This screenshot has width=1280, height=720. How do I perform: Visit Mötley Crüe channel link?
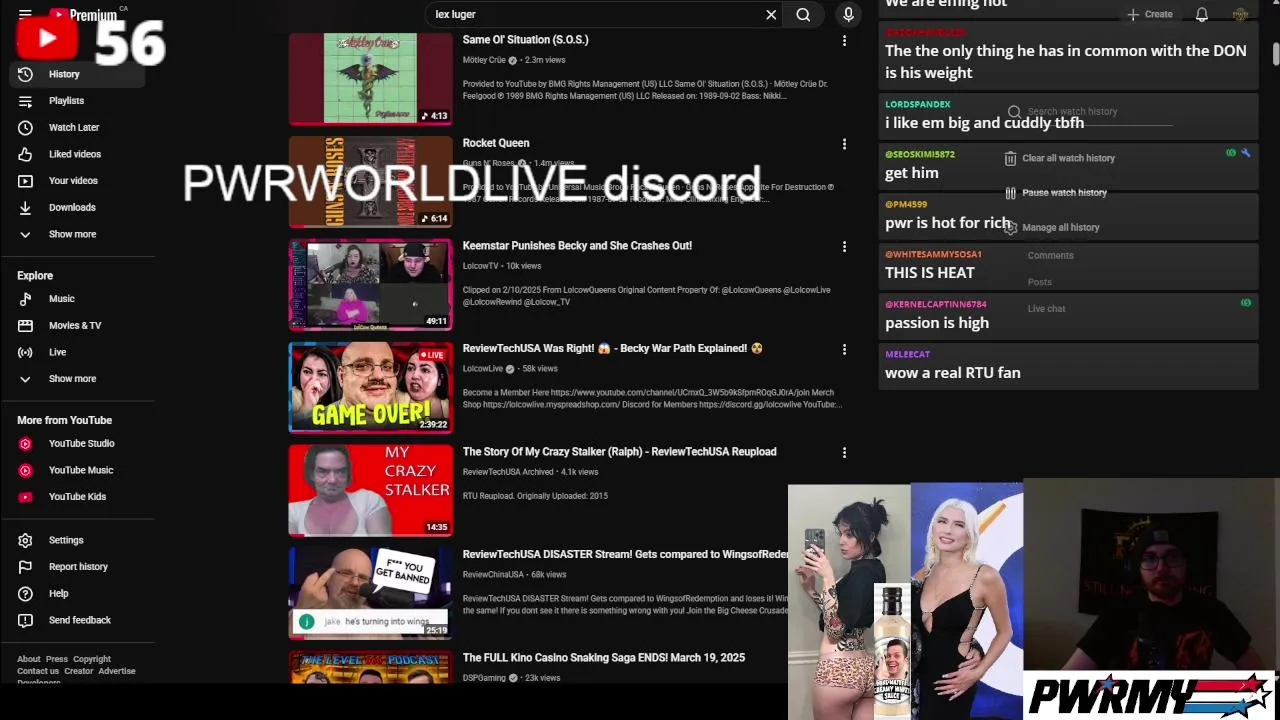[484, 60]
